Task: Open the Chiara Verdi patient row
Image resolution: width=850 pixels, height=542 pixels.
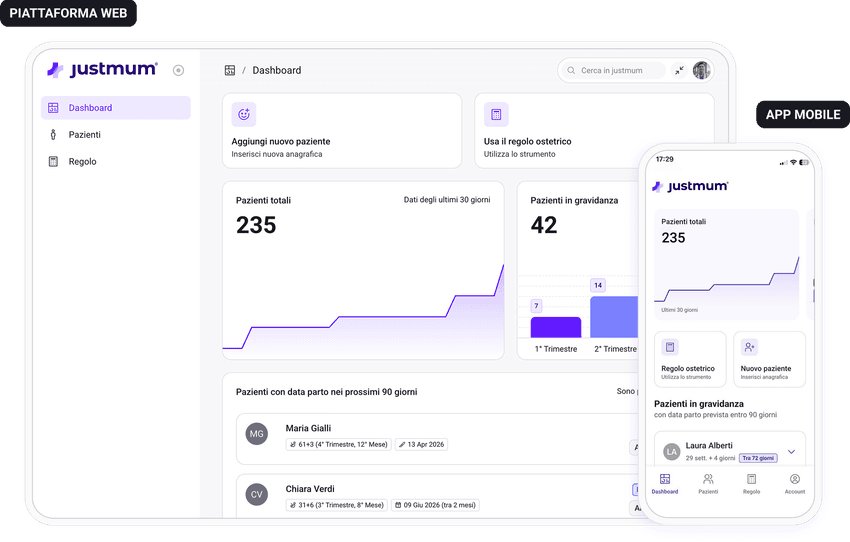Action: 437,496
